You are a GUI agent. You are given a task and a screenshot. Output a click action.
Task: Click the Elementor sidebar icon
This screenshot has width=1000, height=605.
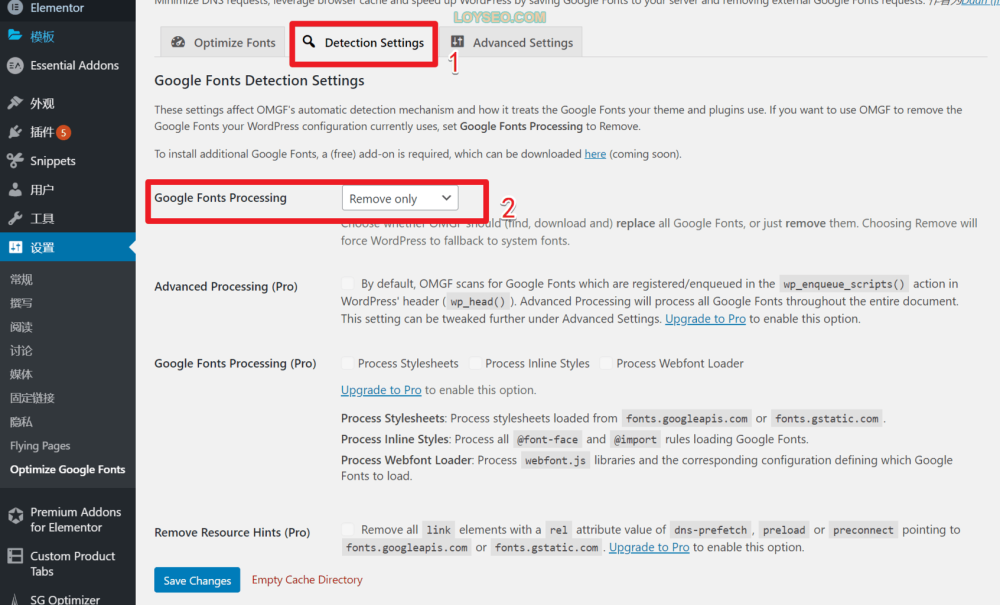tap(15, 7)
